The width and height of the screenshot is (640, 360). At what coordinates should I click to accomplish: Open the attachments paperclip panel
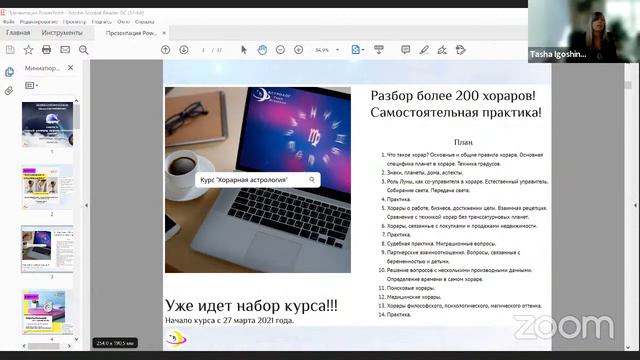[x=9, y=91]
